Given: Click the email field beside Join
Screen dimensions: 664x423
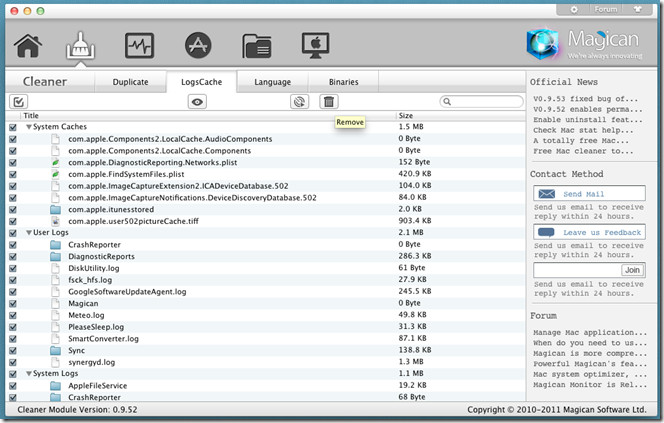Looking at the screenshot, I should click(577, 270).
